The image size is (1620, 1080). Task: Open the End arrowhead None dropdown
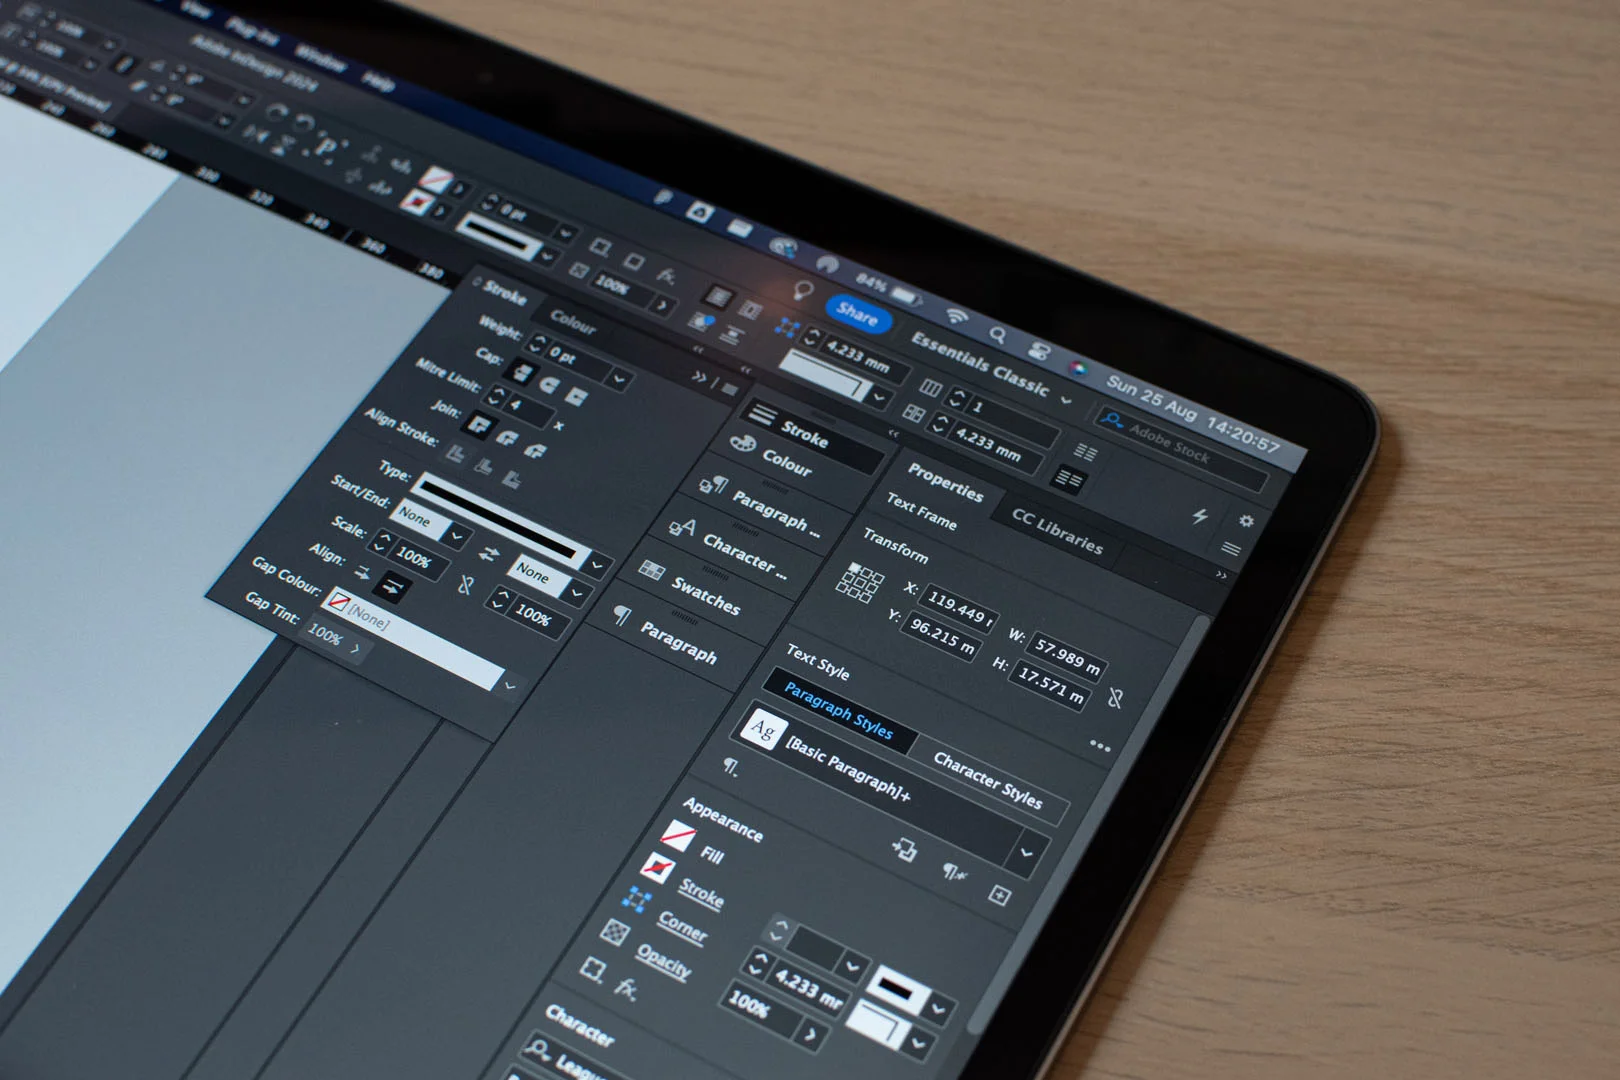point(576,594)
